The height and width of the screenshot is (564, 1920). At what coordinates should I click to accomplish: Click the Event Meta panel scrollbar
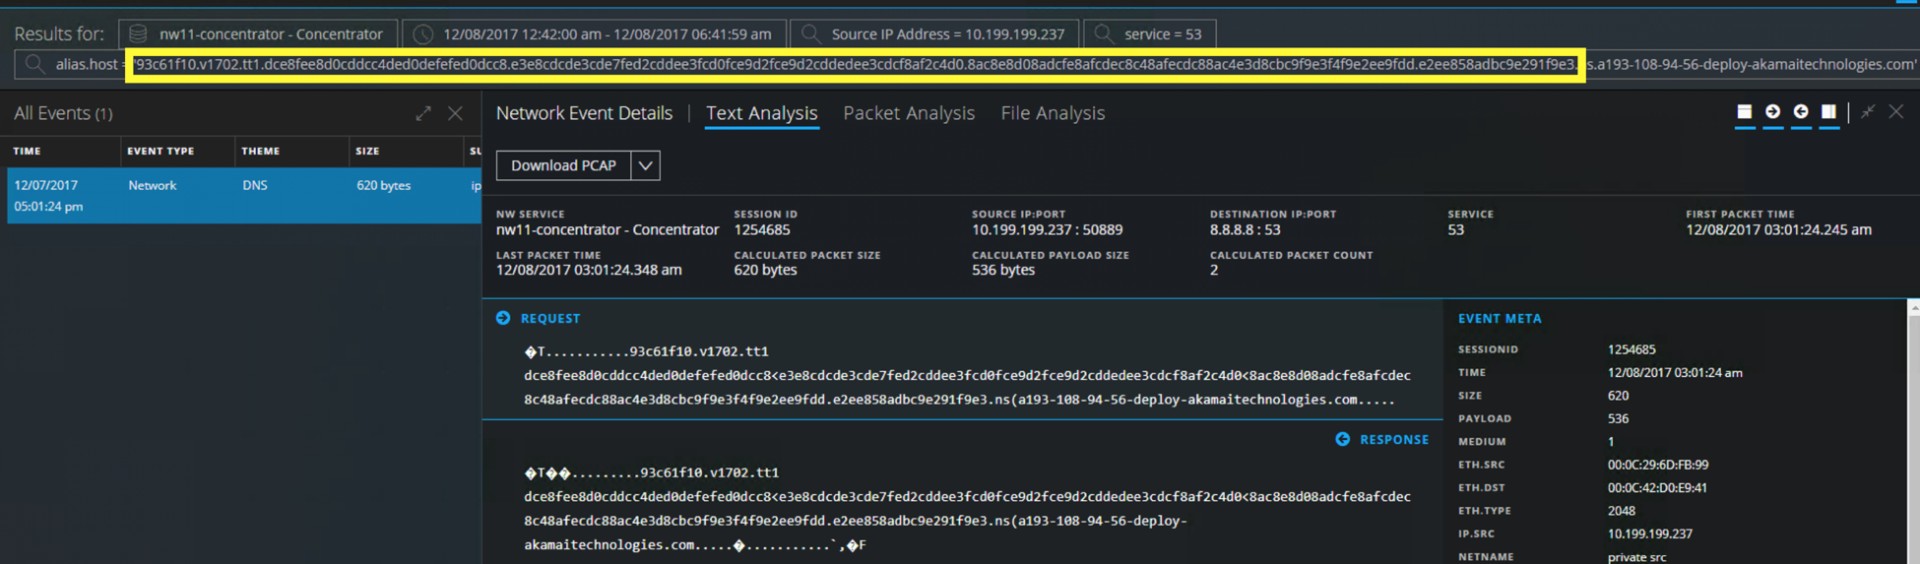[x=1913, y=430]
